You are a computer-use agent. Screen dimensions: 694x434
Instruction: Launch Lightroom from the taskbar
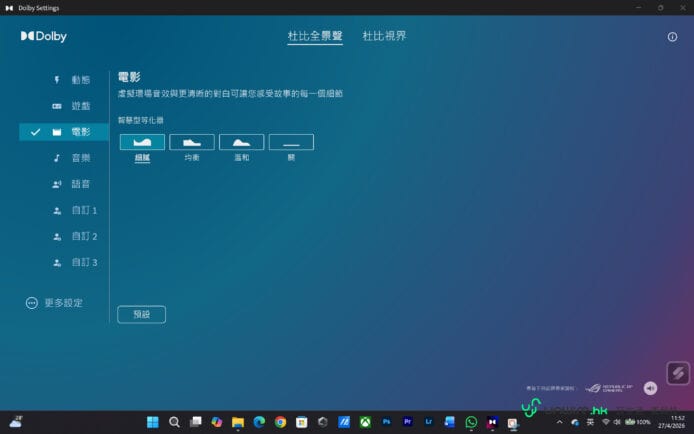[x=428, y=422]
